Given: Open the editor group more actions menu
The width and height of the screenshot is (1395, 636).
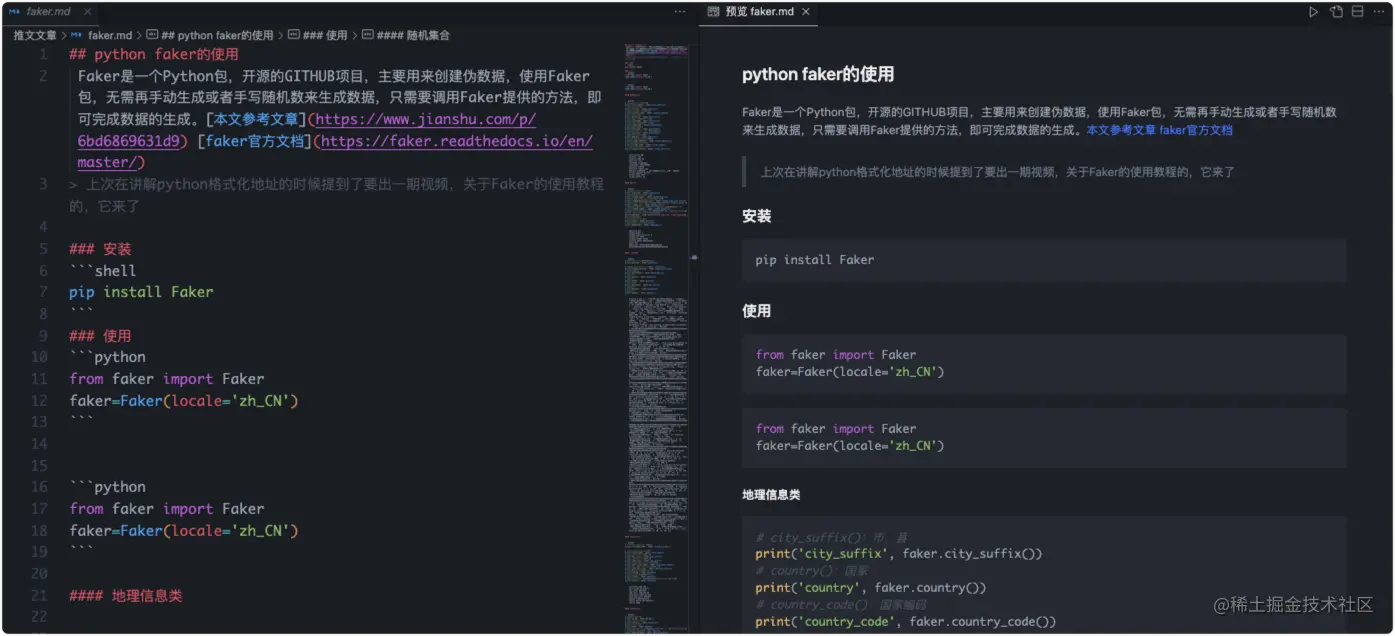Looking at the screenshot, I should [x=680, y=12].
